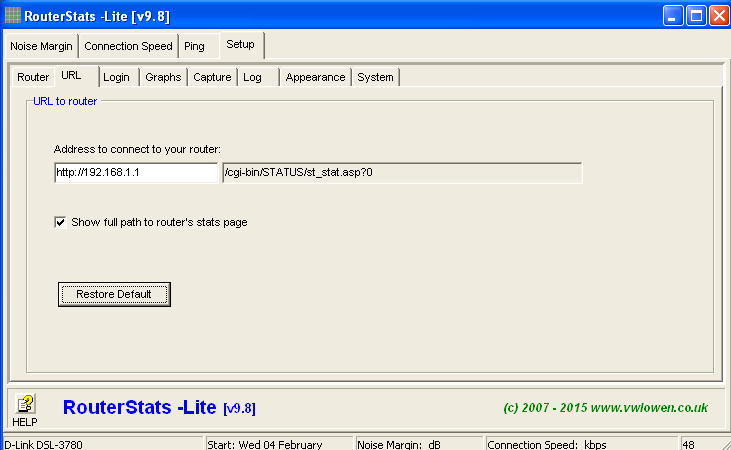731x450 pixels.
Task: Switch to the Noise Margin tab
Action: (x=41, y=46)
